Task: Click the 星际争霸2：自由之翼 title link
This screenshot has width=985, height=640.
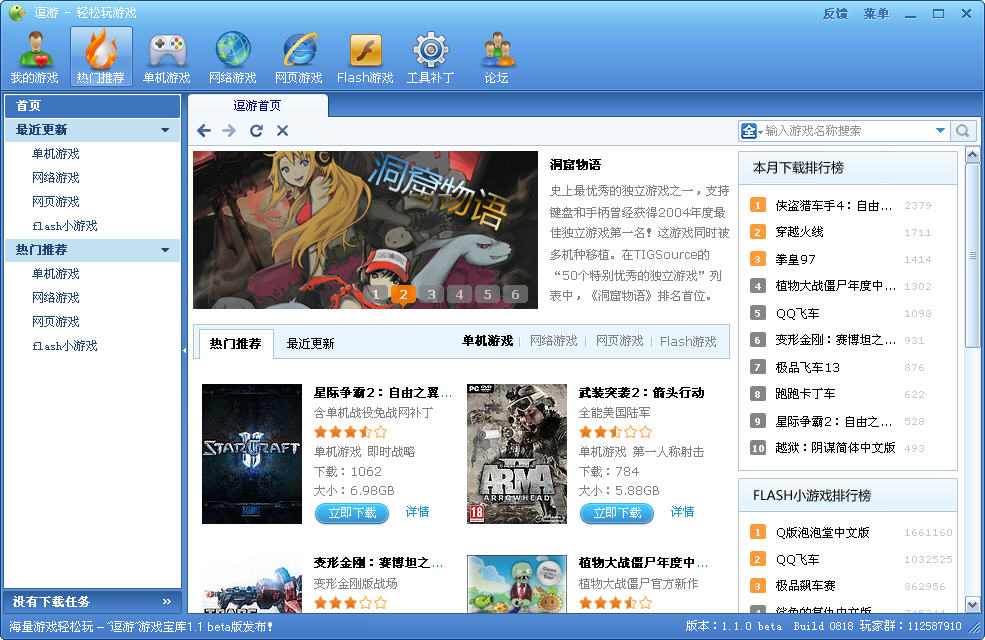Action: (383, 393)
